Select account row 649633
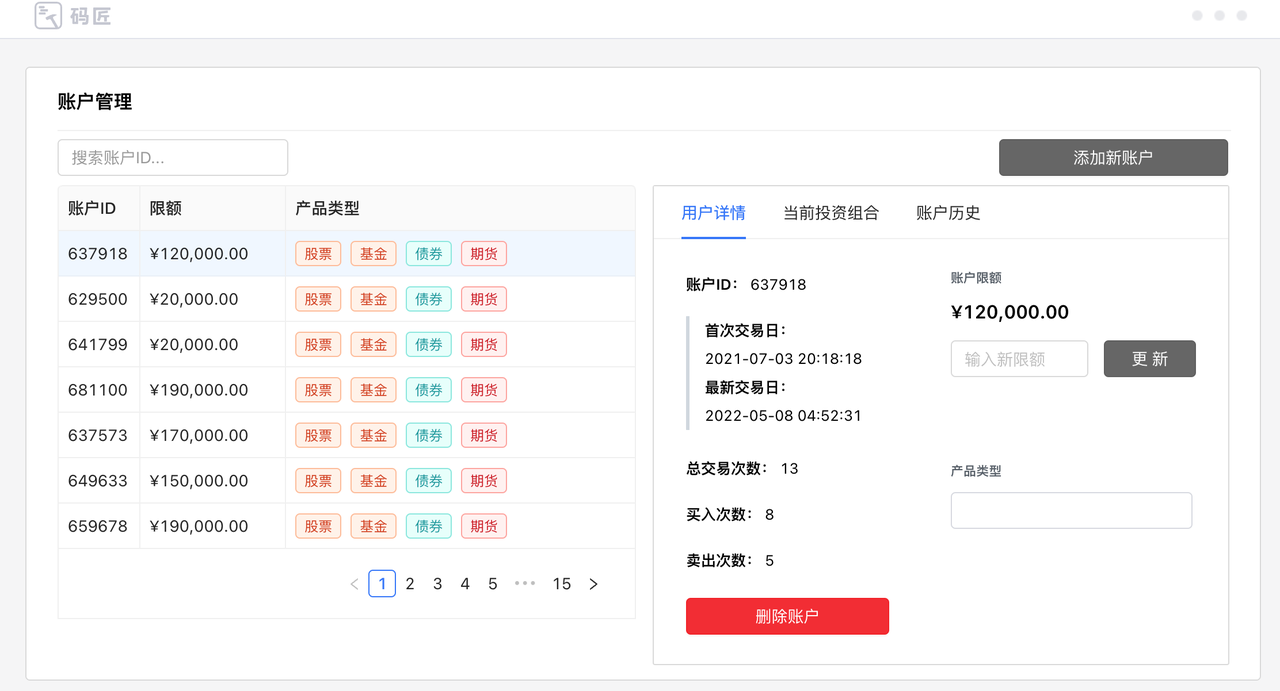The width and height of the screenshot is (1280, 691). coord(347,481)
